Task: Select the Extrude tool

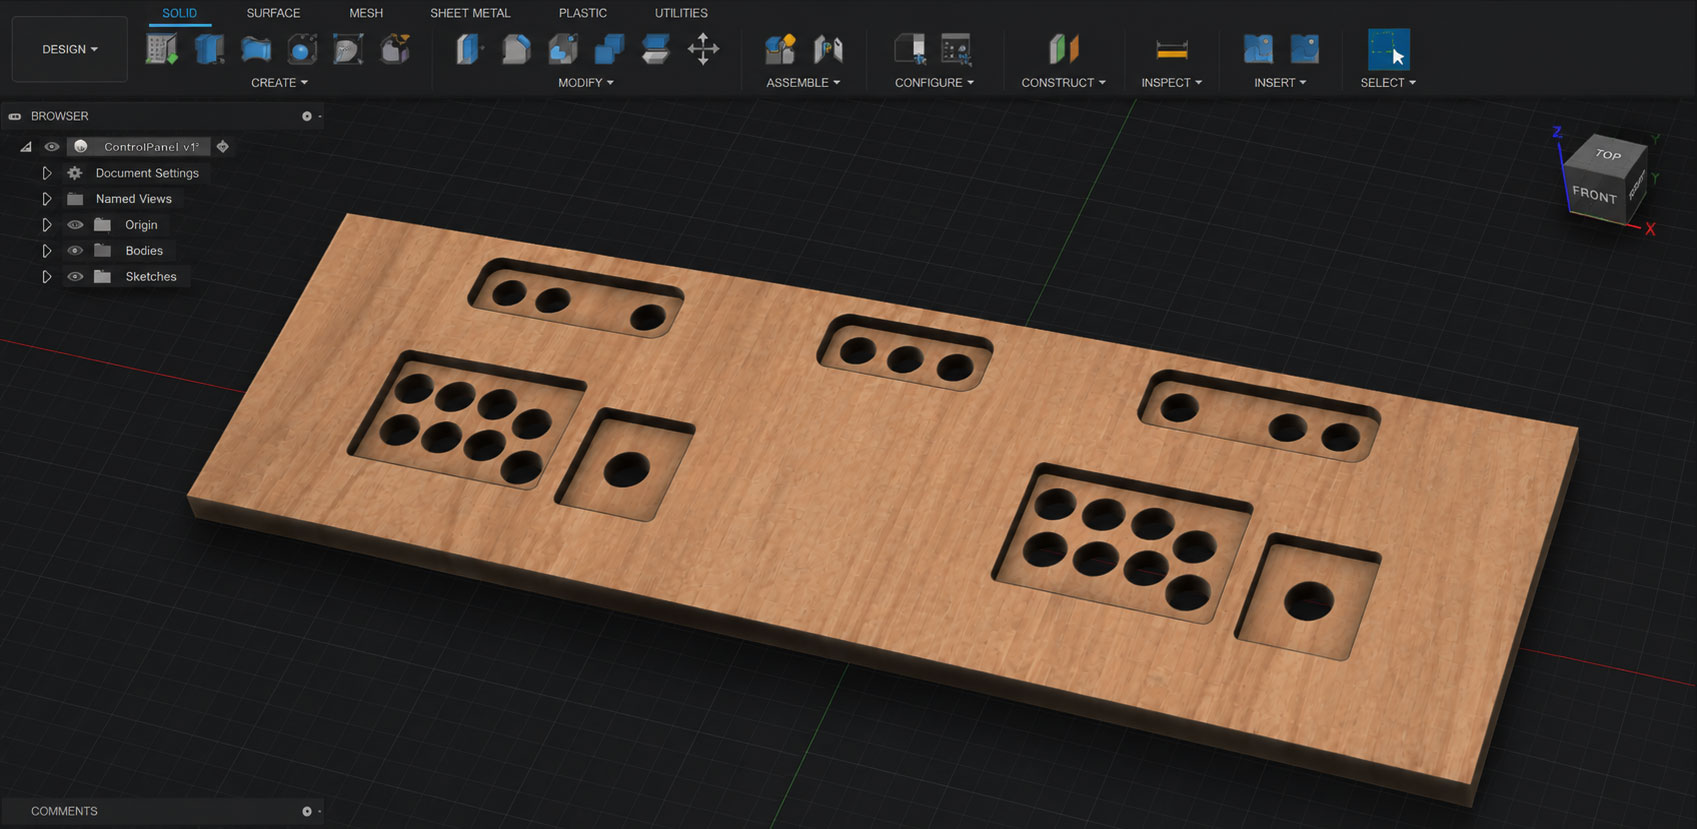Action: tap(208, 49)
